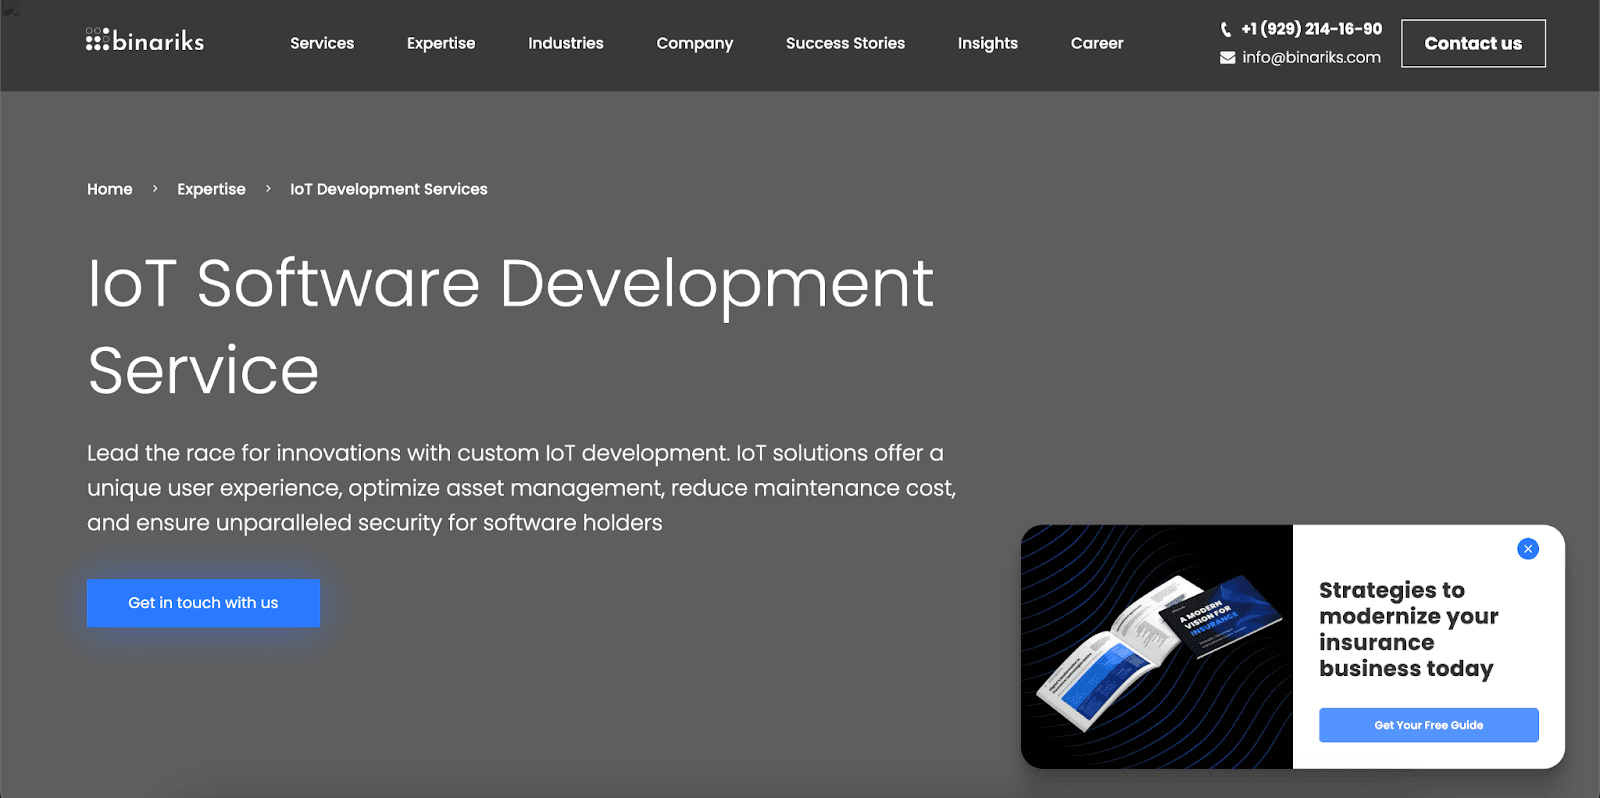The image size is (1600, 798).
Task: Click IoT Development Services breadcrumb
Action: click(389, 189)
